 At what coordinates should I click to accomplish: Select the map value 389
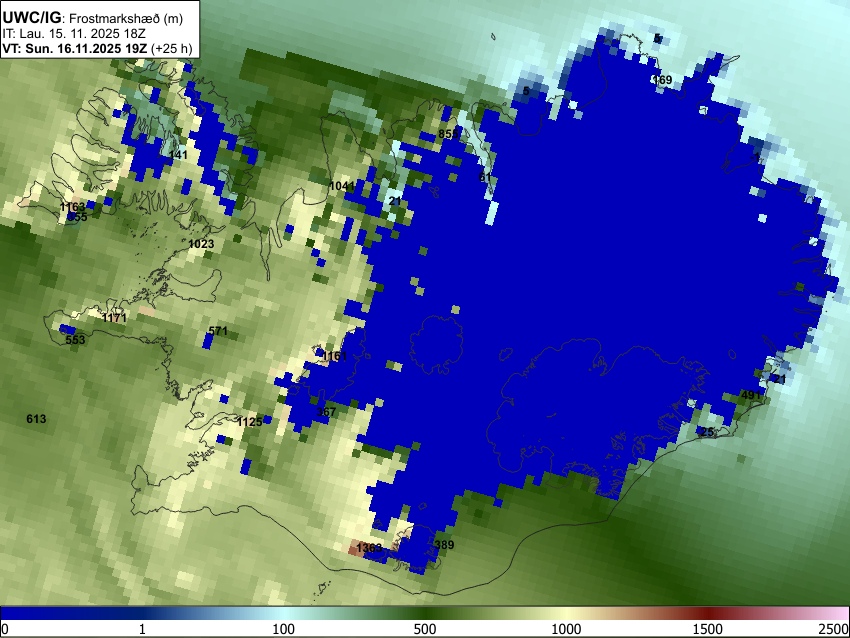445,545
